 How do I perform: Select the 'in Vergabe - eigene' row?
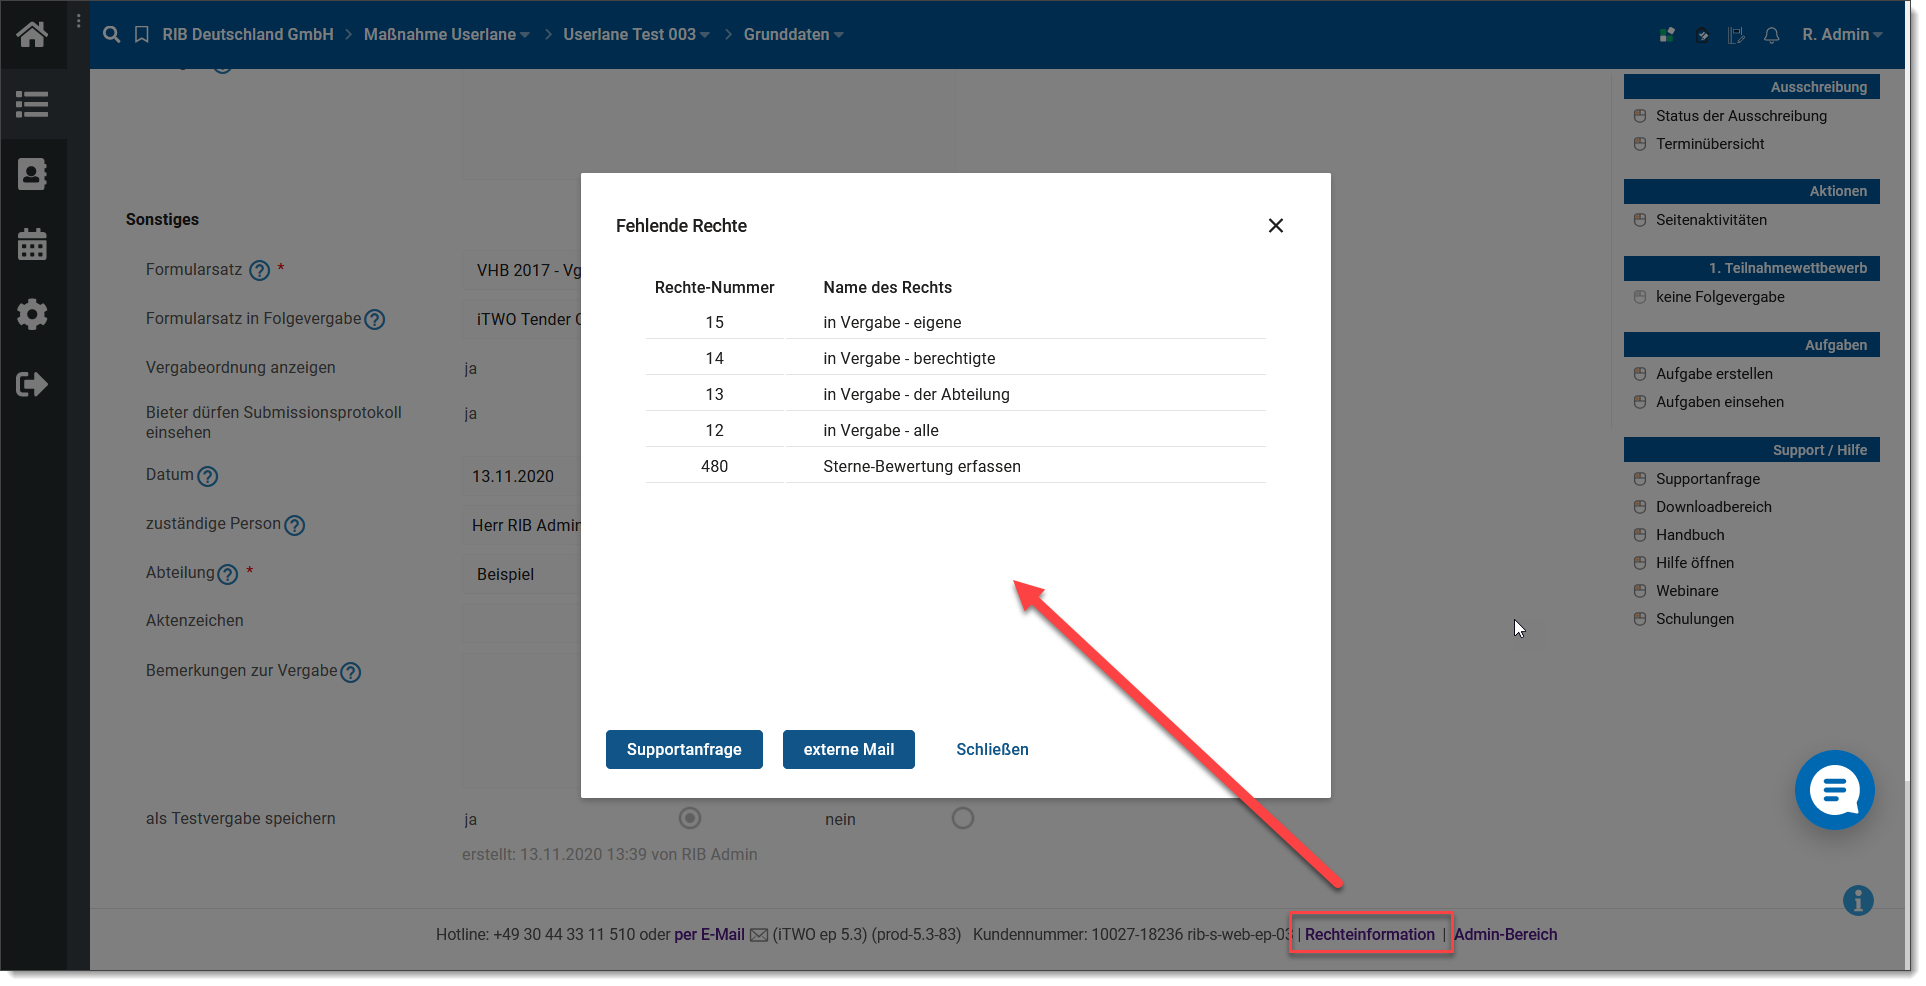956,322
